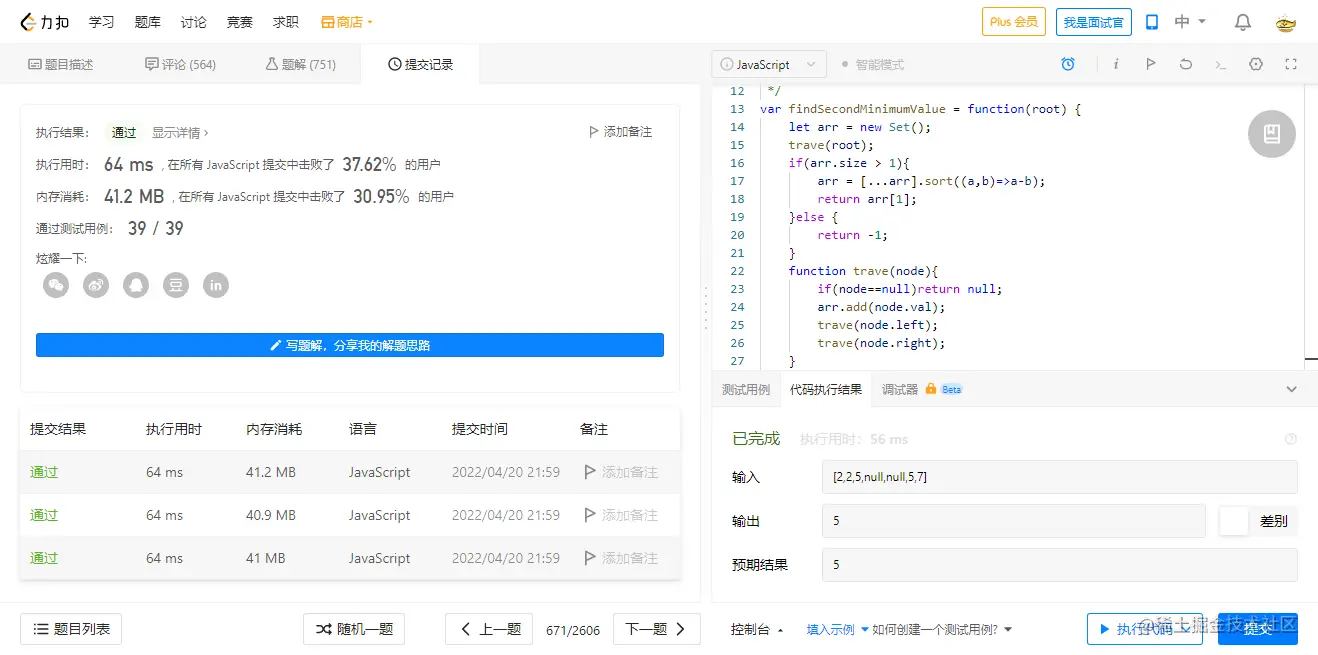The width and height of the screenshot is (1318, 655).
Task: Toggle 智能模式 smart mode
Action: 872,64
